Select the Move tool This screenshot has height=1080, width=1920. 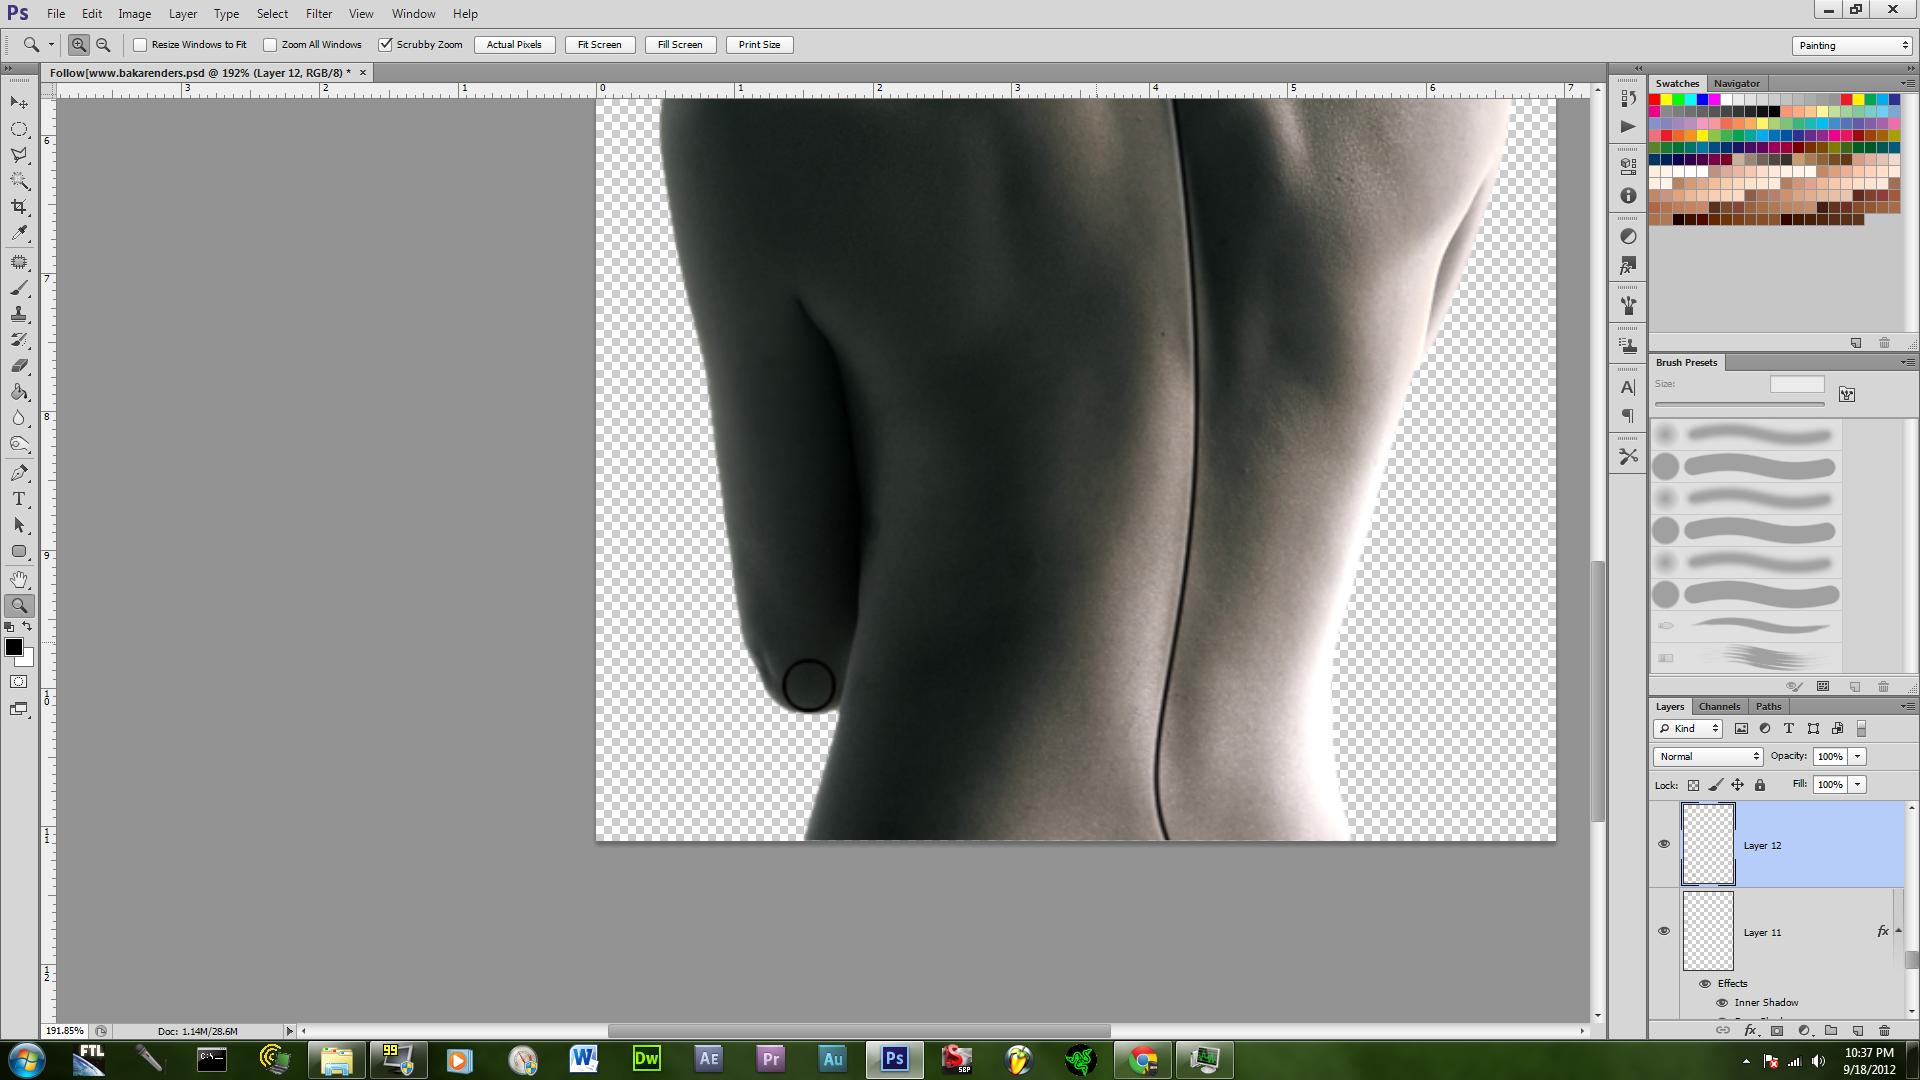pos(19,103)
